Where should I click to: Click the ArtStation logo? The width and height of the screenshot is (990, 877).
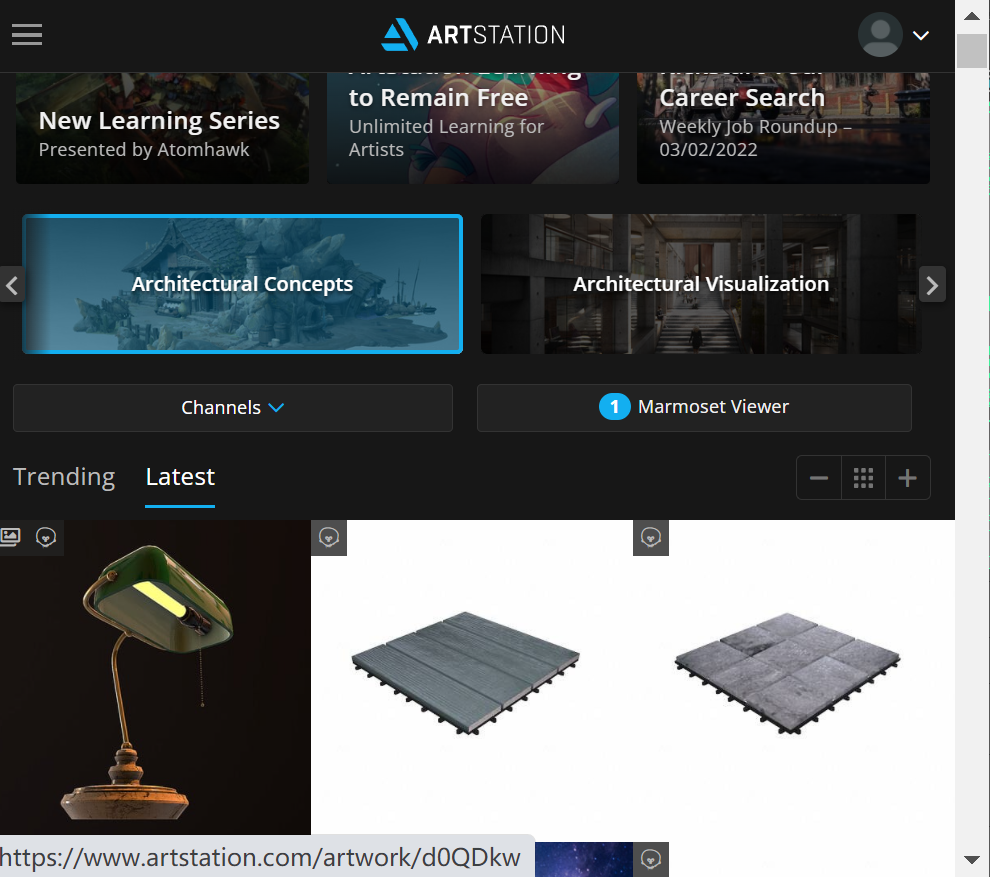coord(471,34)
